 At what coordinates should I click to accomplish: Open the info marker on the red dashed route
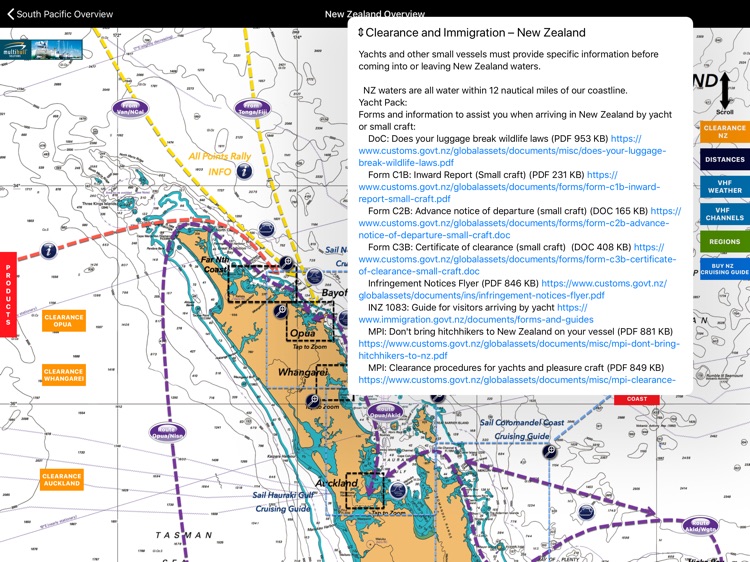(x=48, y=250)
